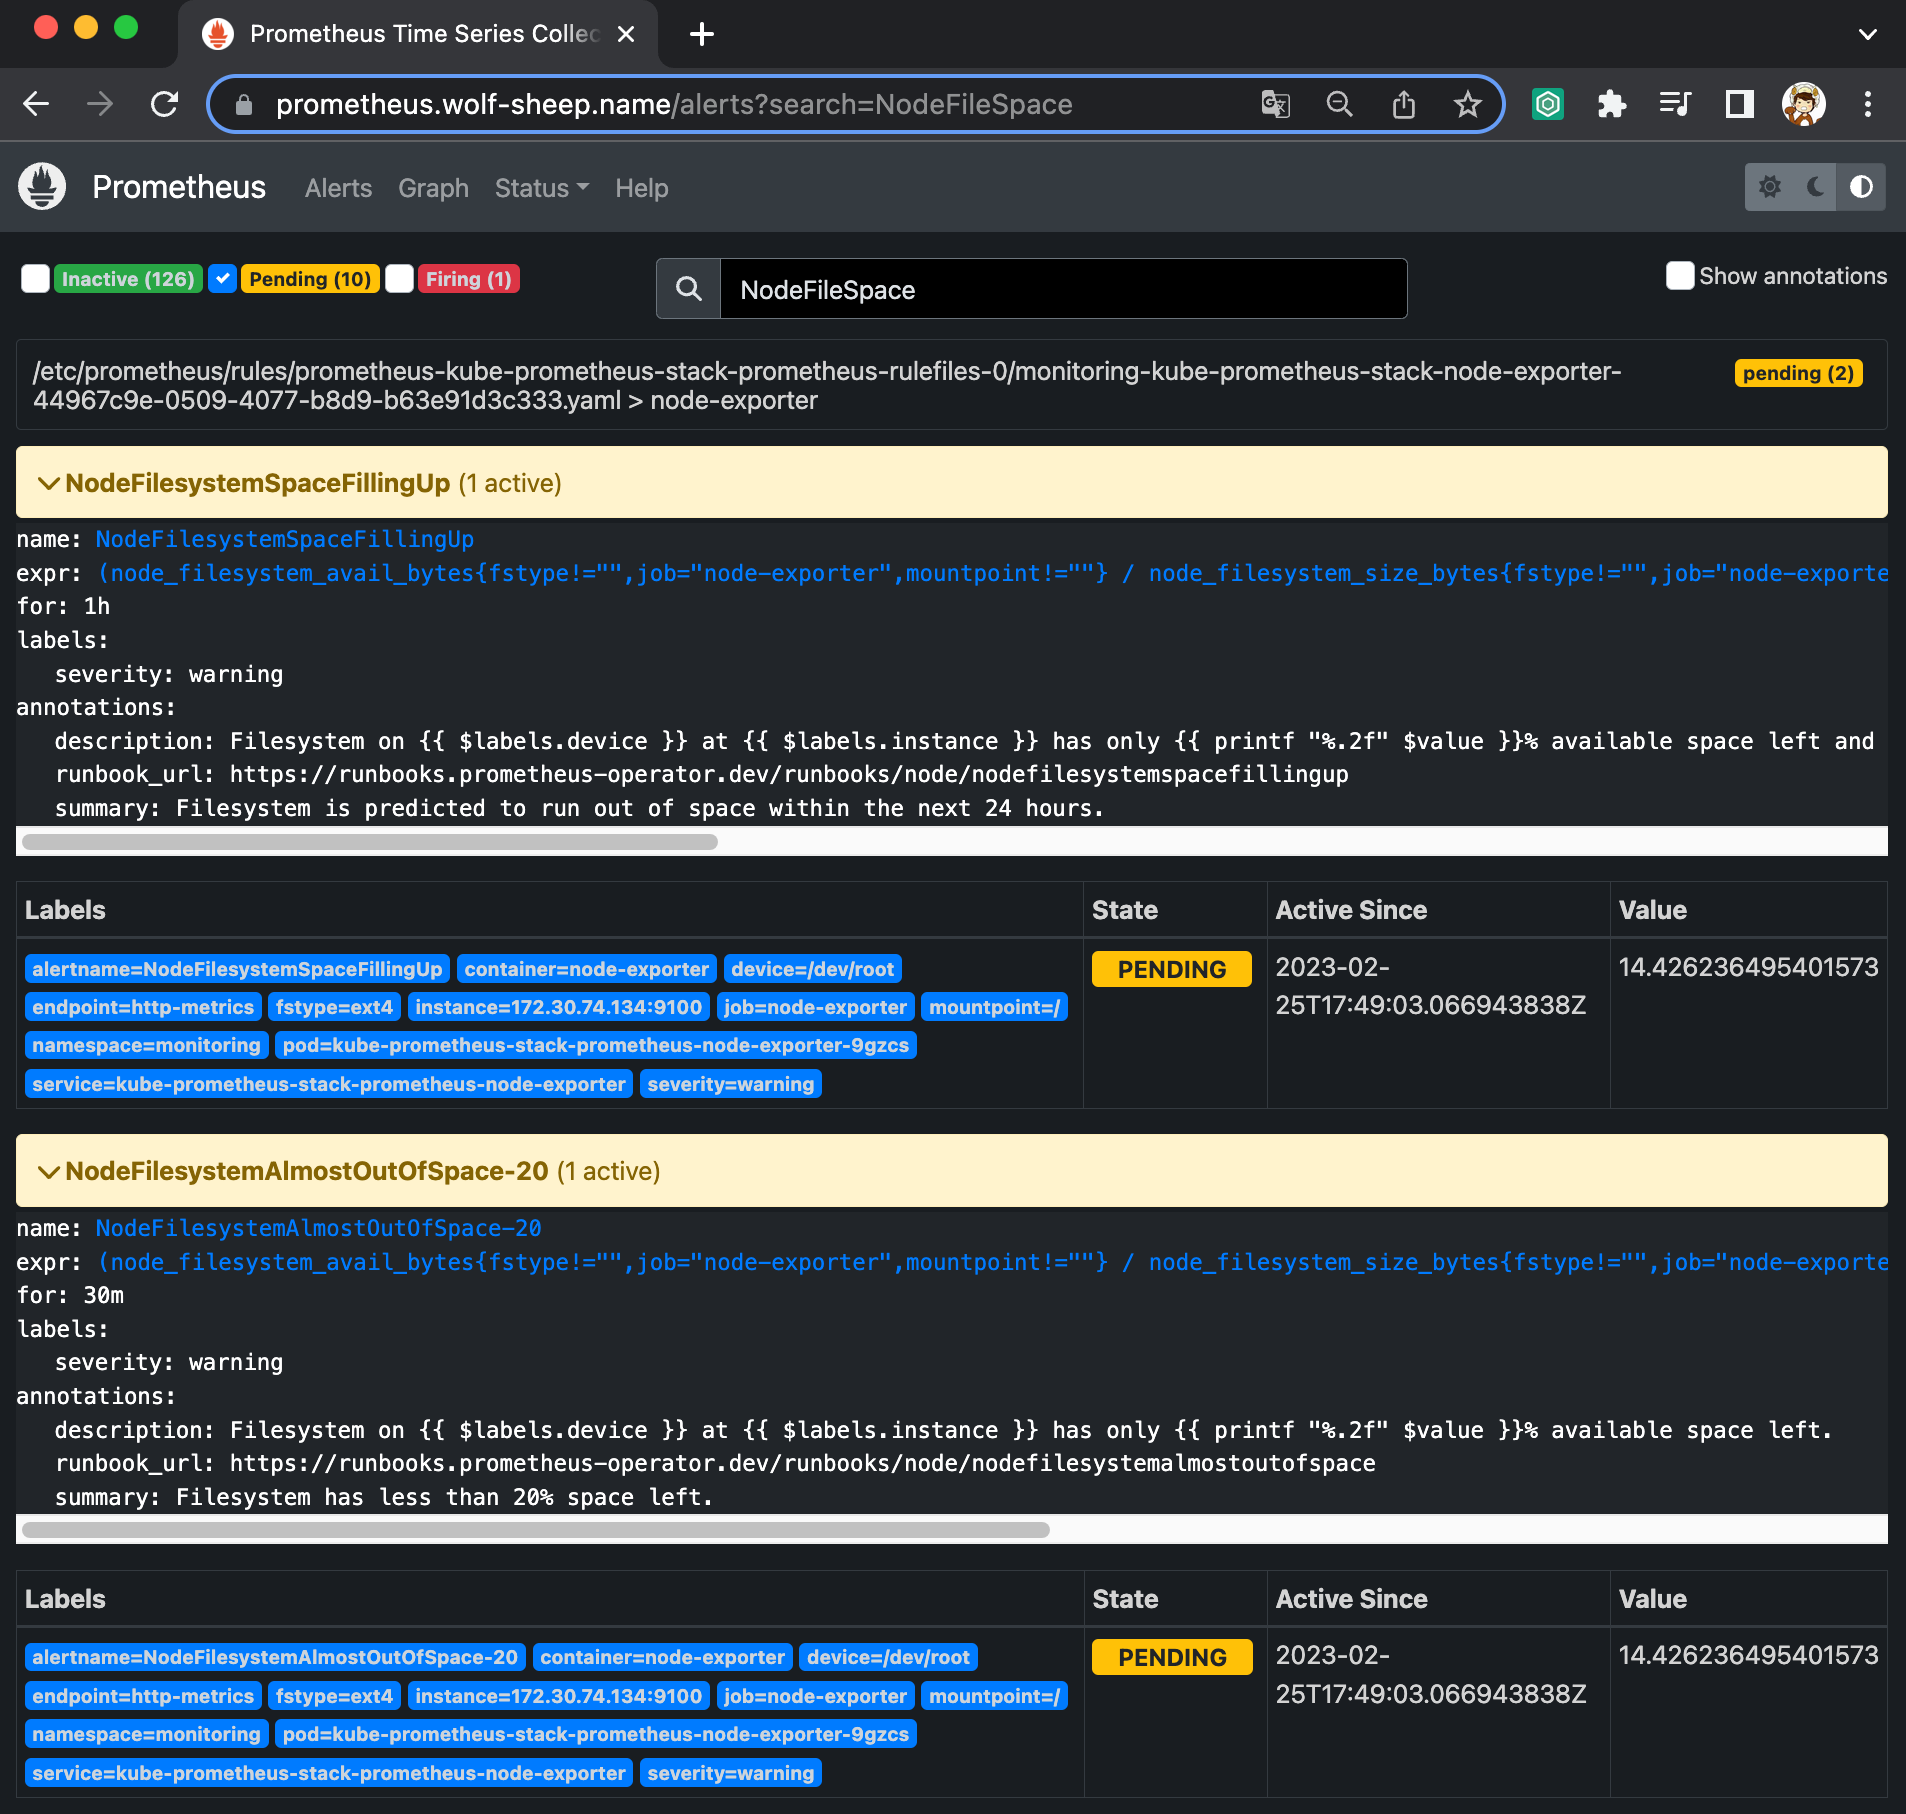Click the pending (2) badge on rule group
This screenshot has width=1906, height=1814.
point(1797,373)
